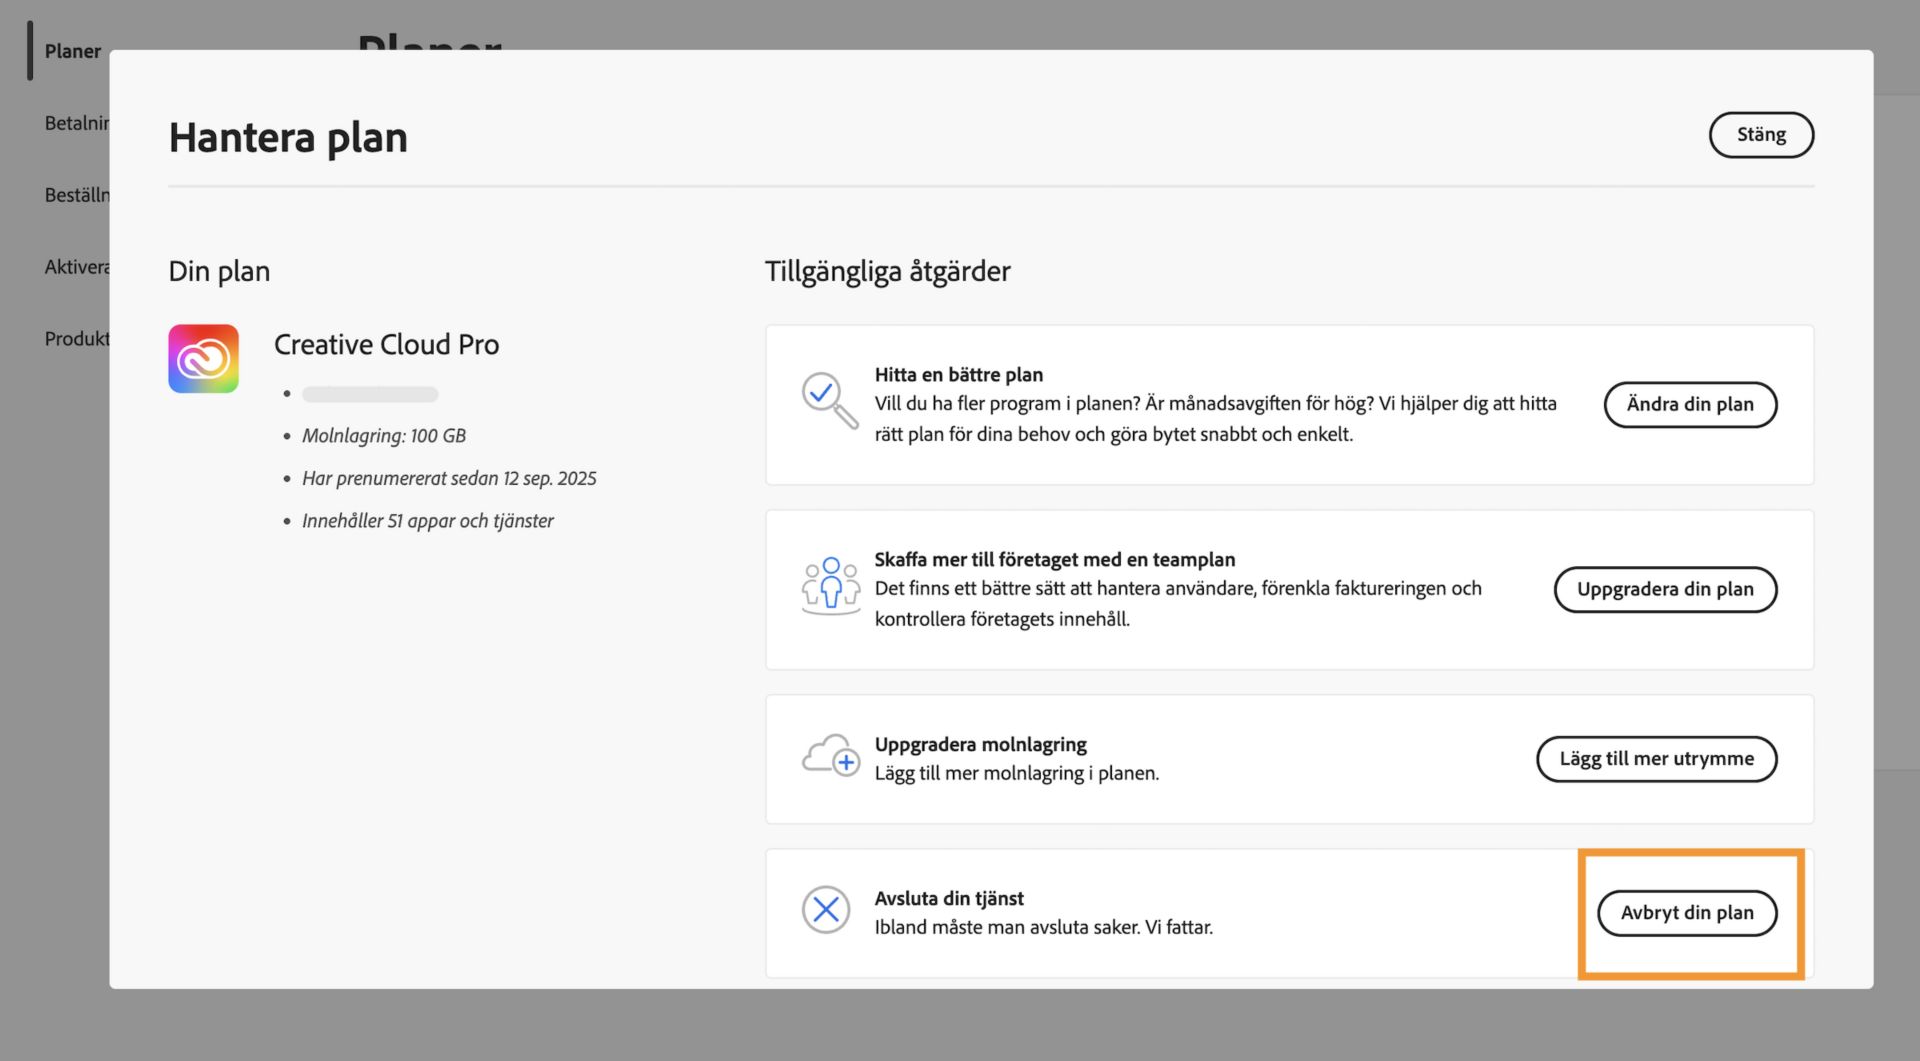Click the Avbryt din plan button inside the orange highlight
Image resolution: width=1920 pixels, height=1061 pixels.
(x=1687, y=912)
